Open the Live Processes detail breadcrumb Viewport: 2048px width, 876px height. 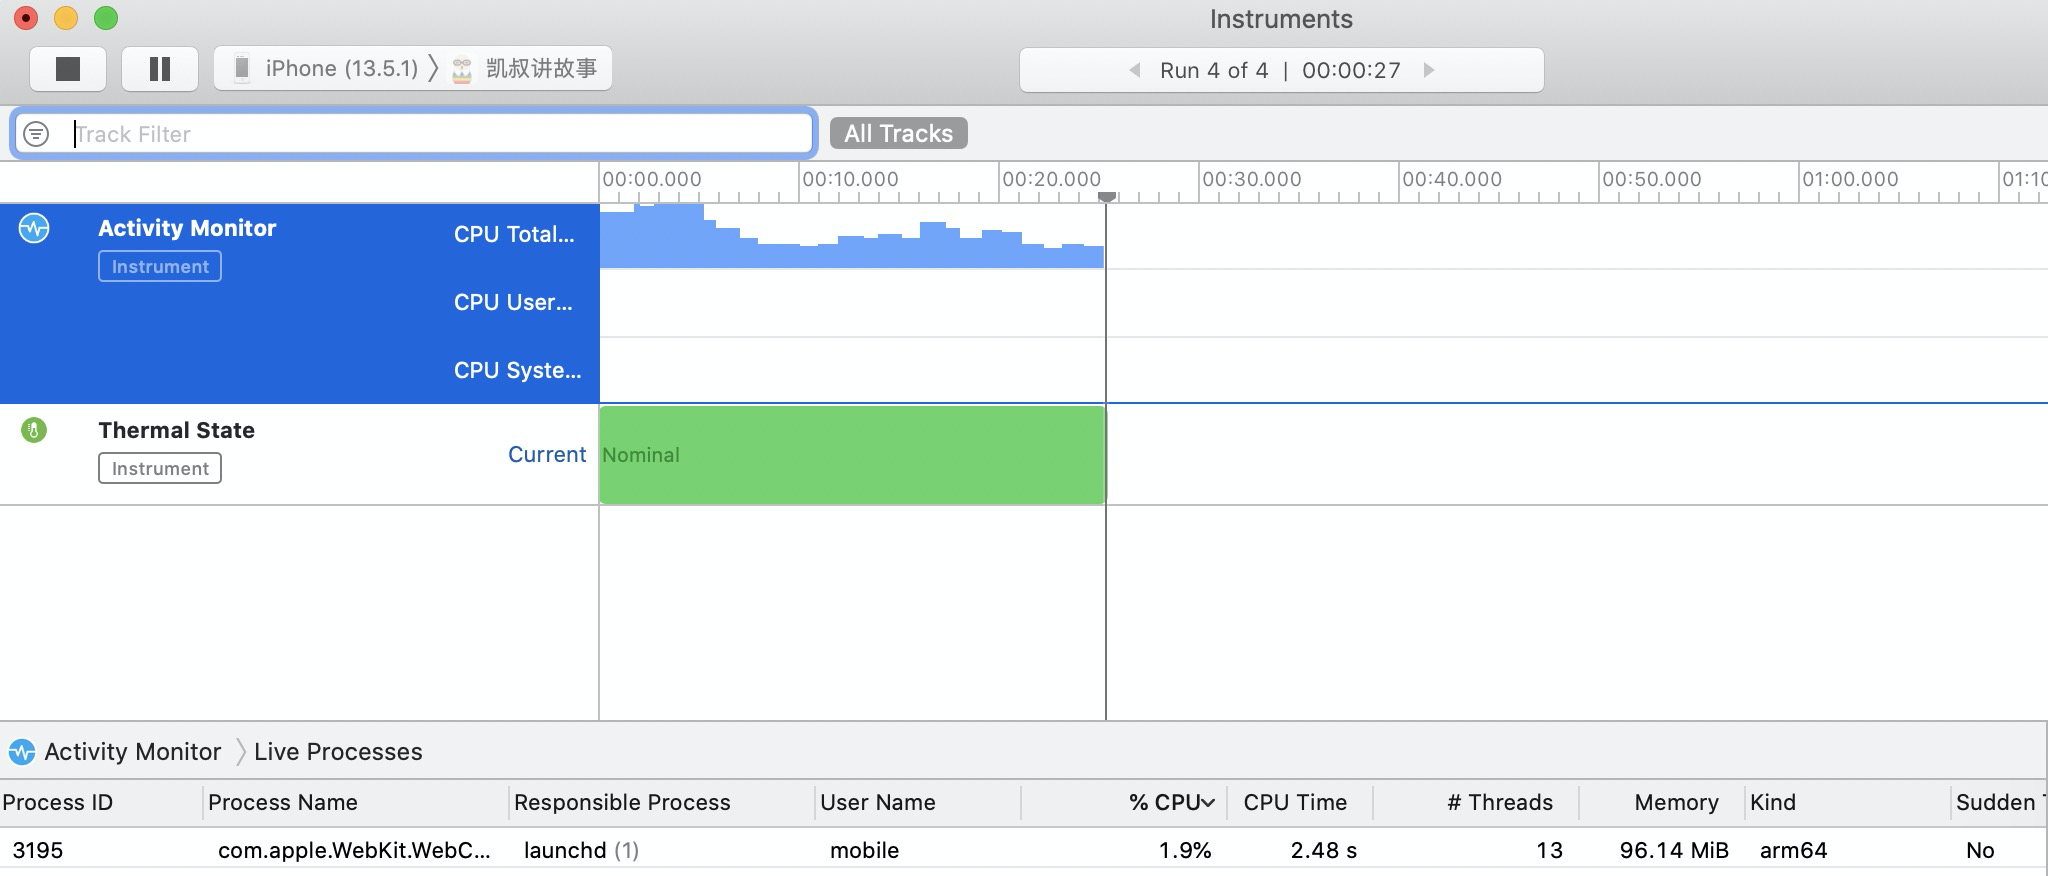338,752
